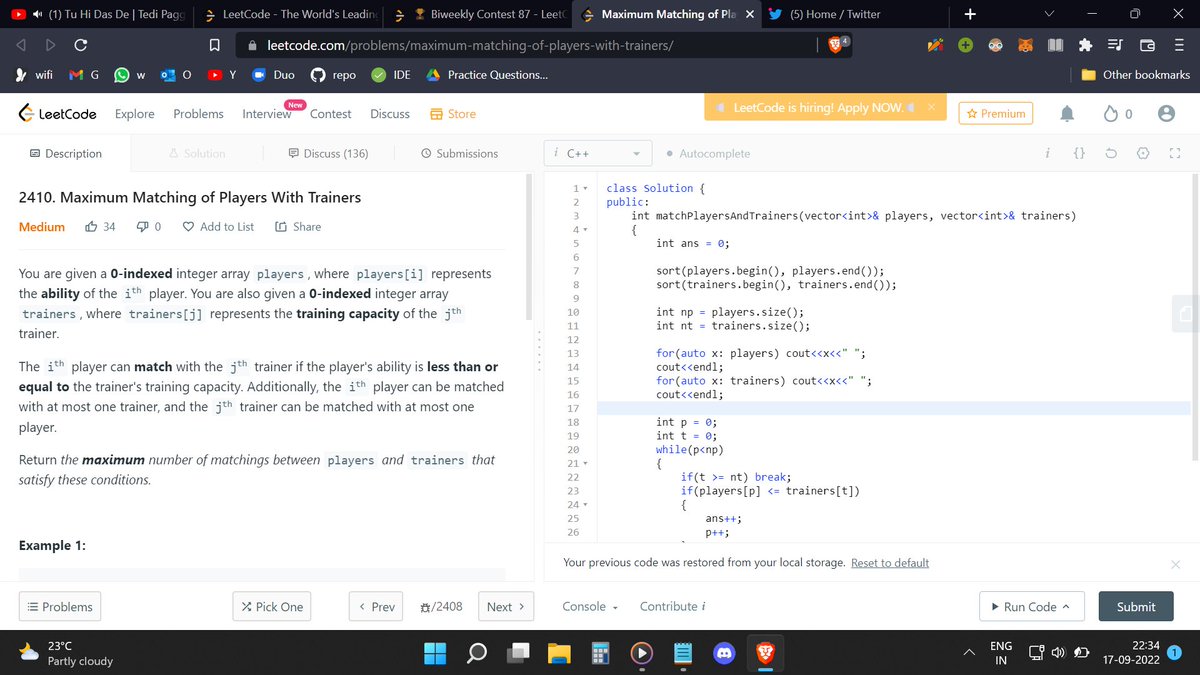The width and height of the screenshot is (1200, 675).
Task: Click the editor info 'i' icon
Action: [1046, 154]
